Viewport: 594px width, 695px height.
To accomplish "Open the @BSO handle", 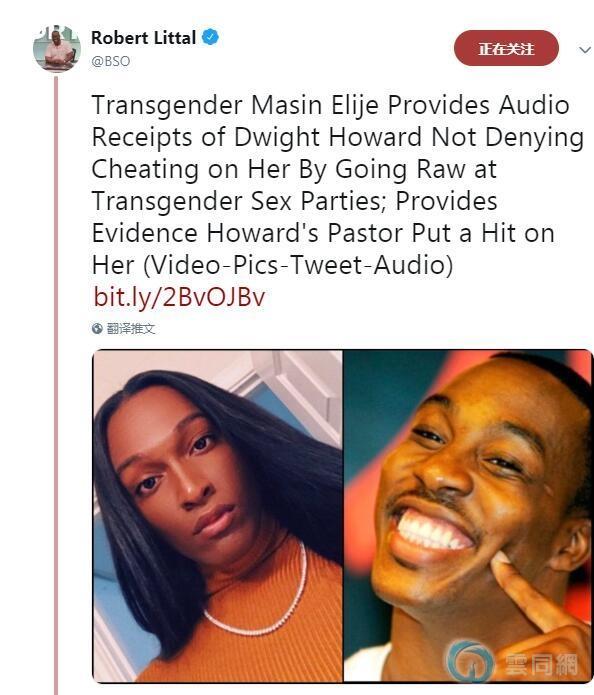I will [110, 61].
